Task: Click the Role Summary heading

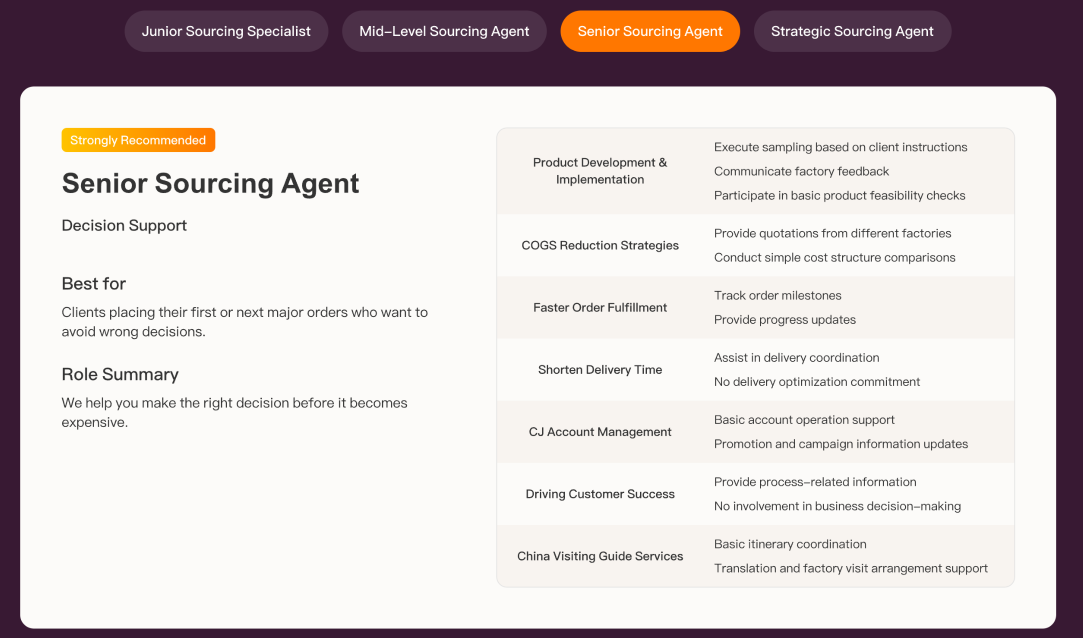Action: (120, 374)
